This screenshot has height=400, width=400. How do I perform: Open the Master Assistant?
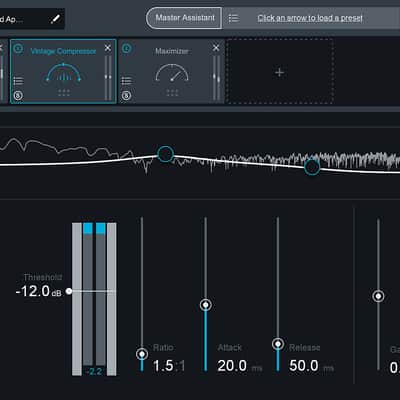pyautogui.click(x=184, y=18)
